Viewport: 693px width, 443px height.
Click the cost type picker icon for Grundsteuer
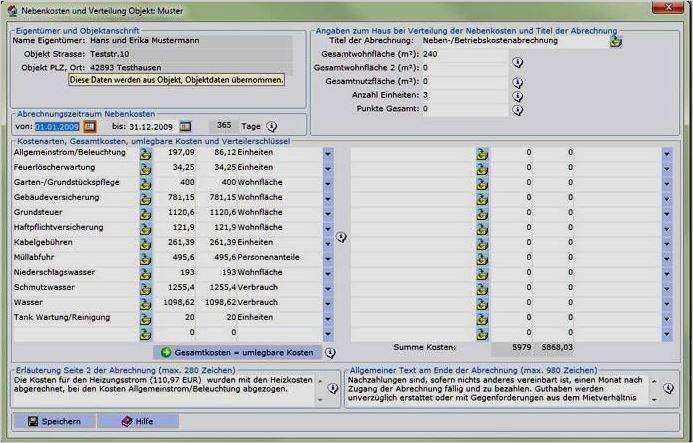[x=145, y=213]
